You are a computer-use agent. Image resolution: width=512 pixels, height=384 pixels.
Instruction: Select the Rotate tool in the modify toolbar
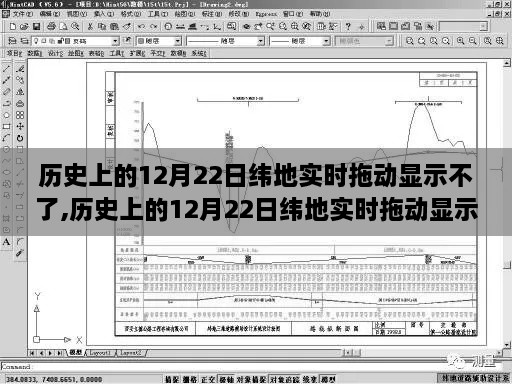coord(20,138)
